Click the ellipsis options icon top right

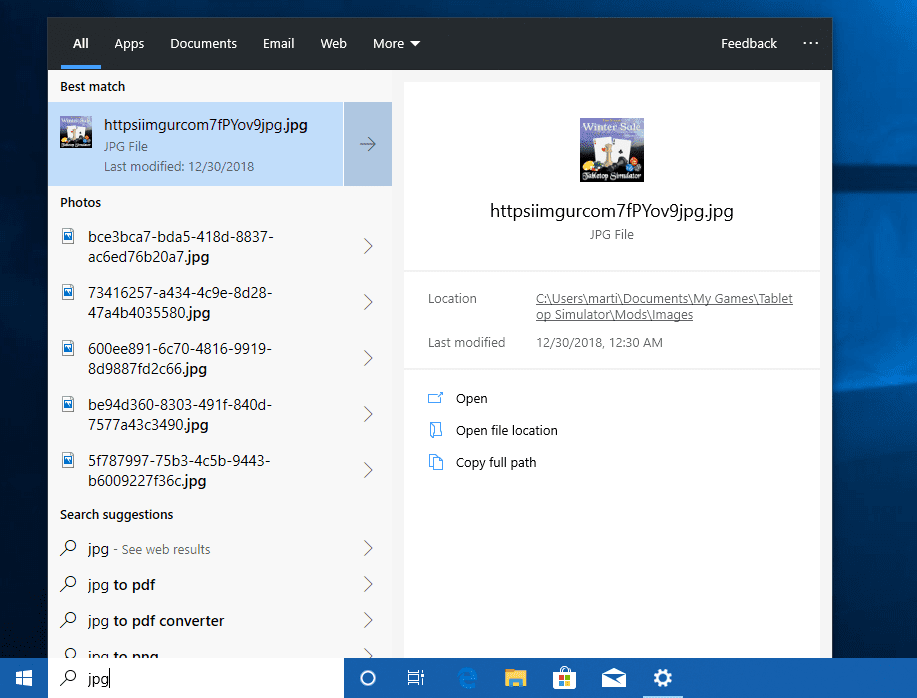(810, 43)
